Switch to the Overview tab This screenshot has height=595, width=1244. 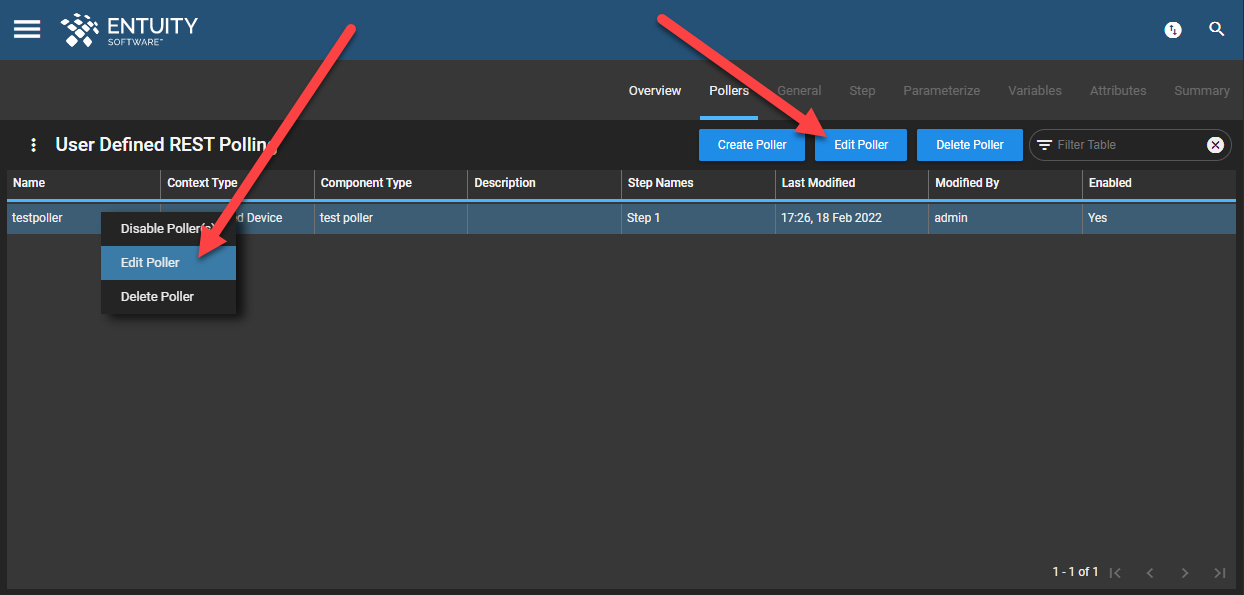point(655,91)
